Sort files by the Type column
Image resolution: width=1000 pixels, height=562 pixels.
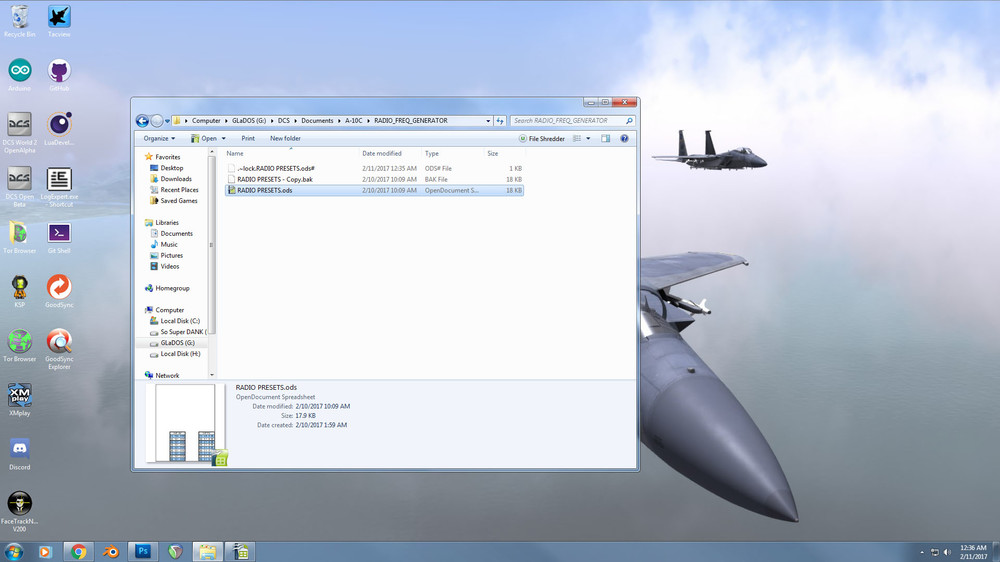pyautogui.click(x=453, y=154)
